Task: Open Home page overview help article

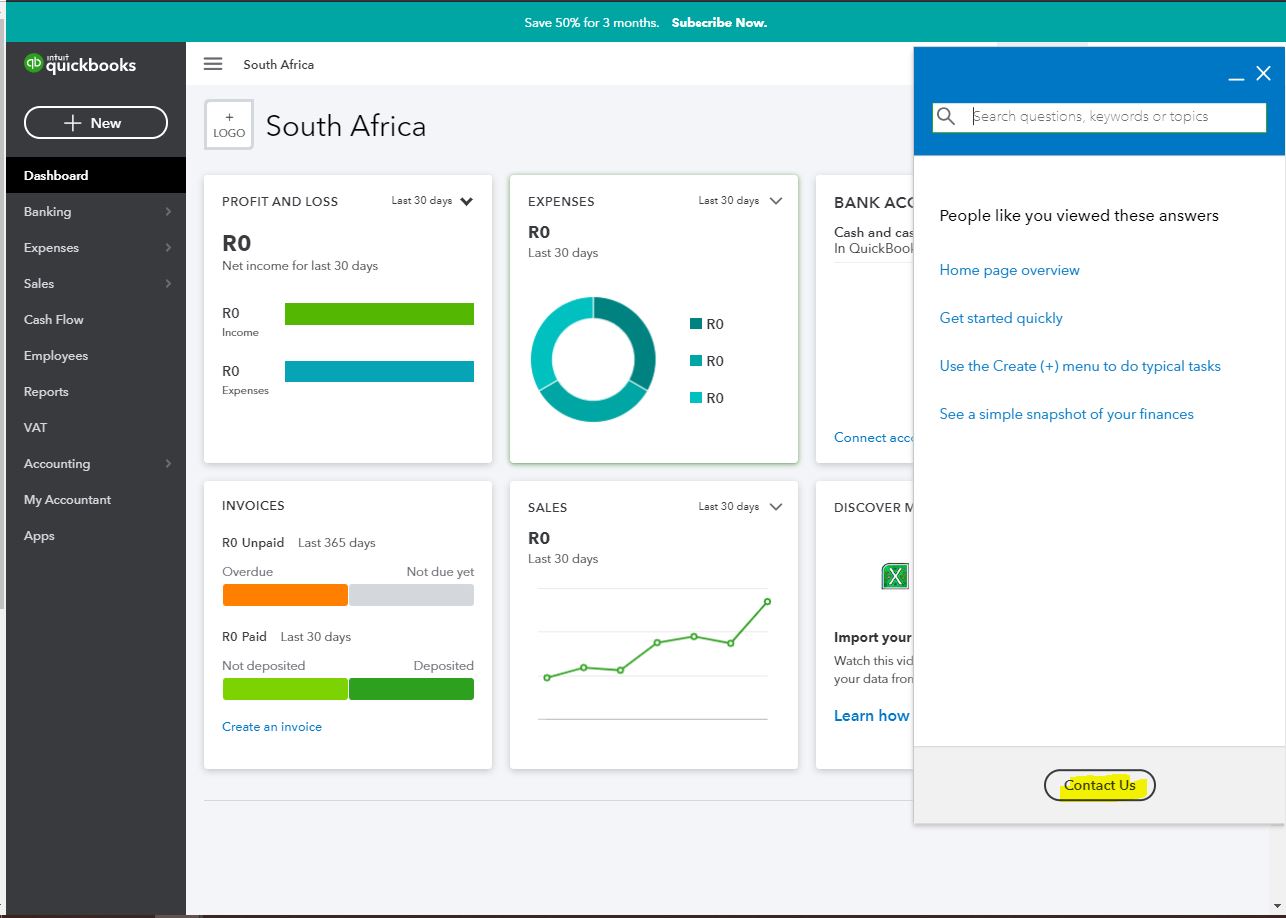Action: point(1010,270)
